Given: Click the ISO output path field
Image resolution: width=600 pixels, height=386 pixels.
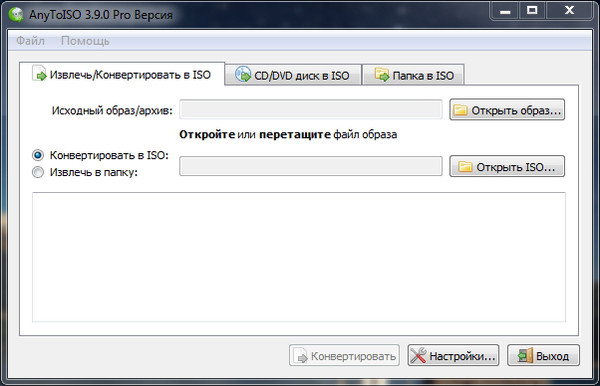Looking at the screenshot, I should (311, 166).
